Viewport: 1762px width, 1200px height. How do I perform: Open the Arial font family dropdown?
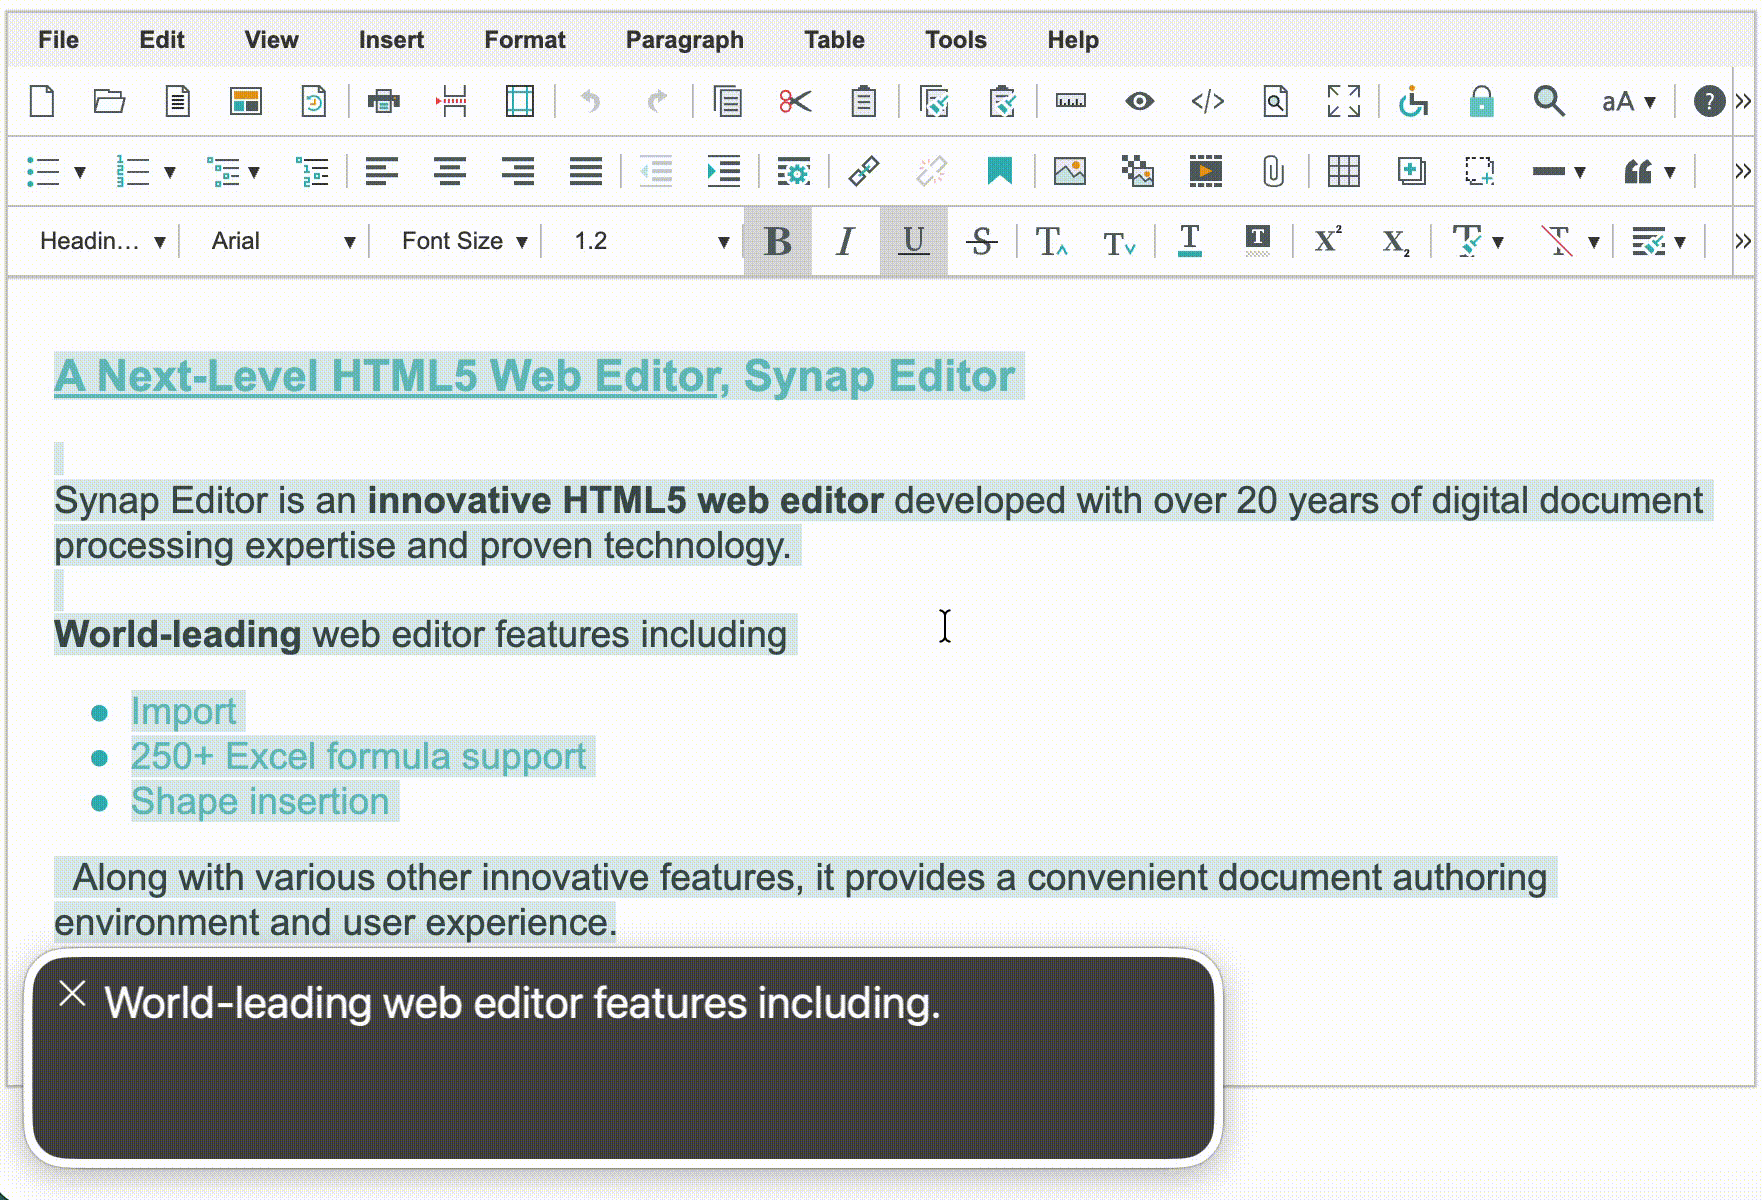click(283, 241)
